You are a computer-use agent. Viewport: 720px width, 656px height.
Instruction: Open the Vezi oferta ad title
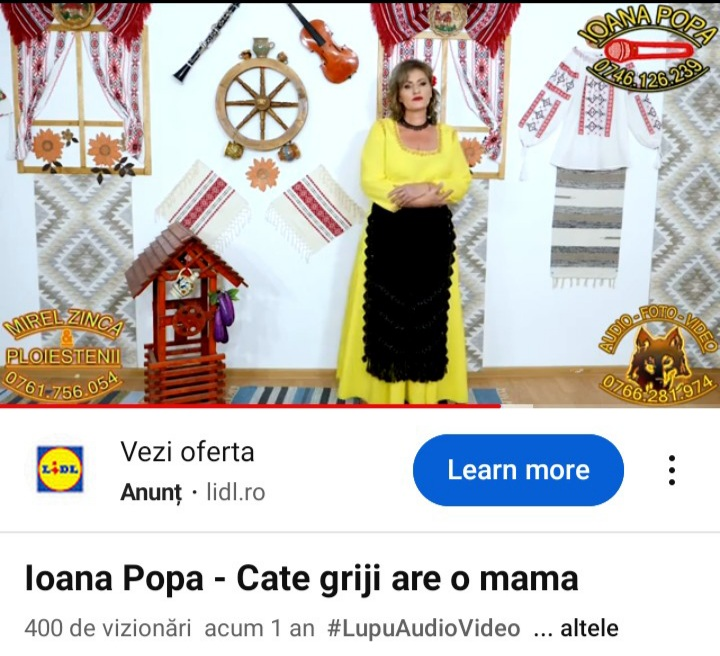pos(187,452)
